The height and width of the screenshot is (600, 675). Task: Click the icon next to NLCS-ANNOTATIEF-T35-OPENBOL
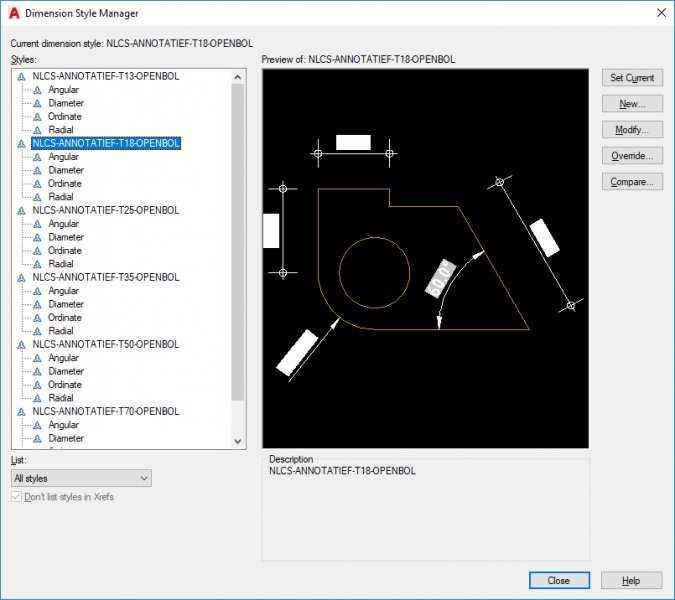click(21, 278)
